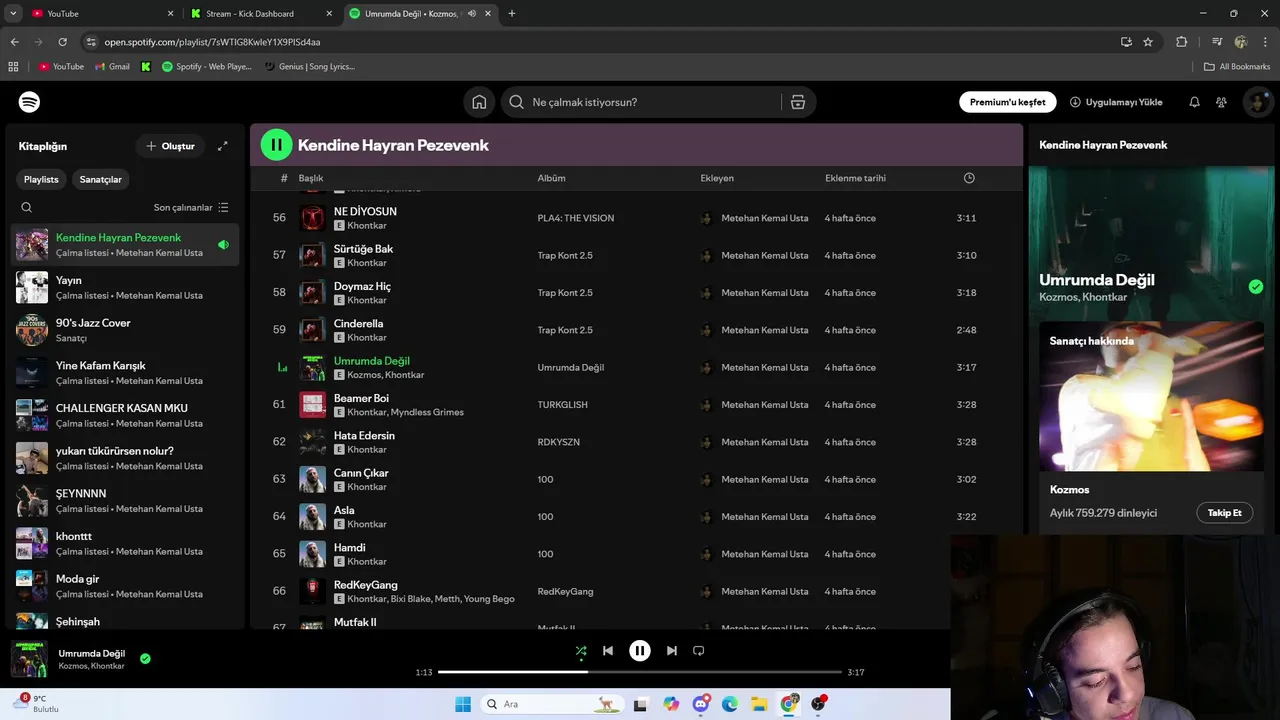Open File Explorer from taskbar
This screenshot has height=720, width=1280.
coord(759,704)
